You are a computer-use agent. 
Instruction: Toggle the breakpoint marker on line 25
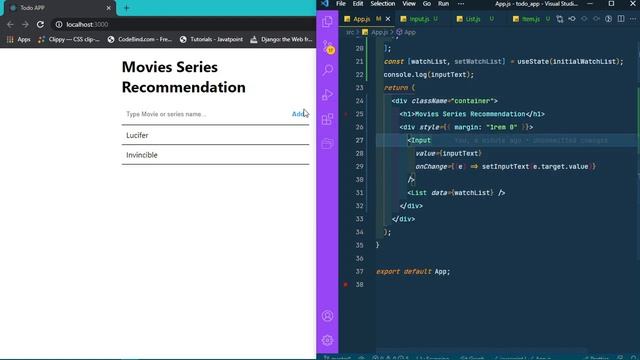pyautogui.click(x=346, y=114)
